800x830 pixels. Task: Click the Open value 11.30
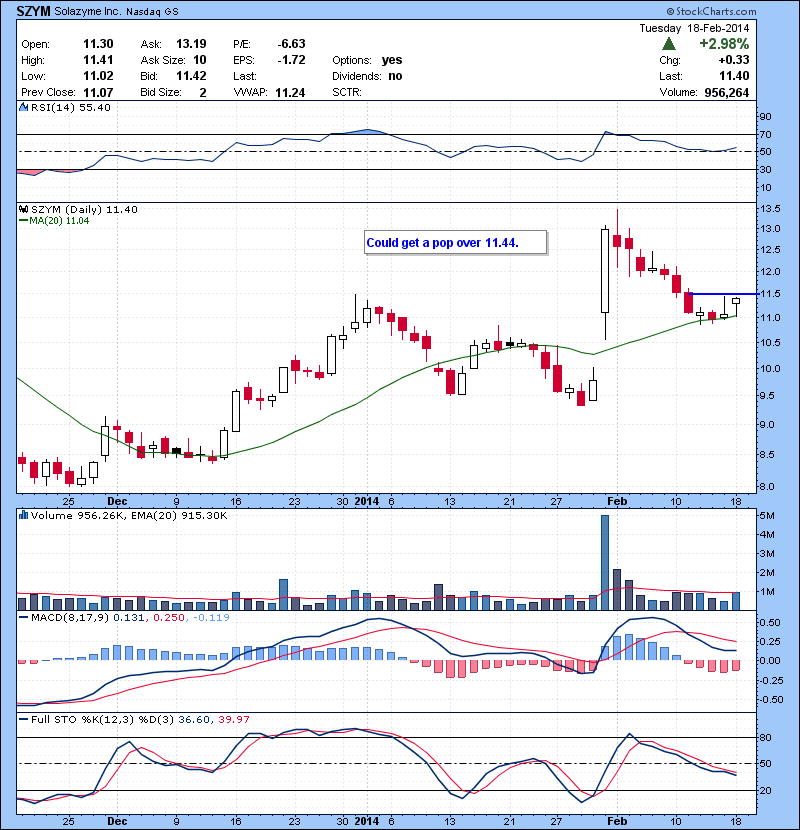tap(98, 44)
